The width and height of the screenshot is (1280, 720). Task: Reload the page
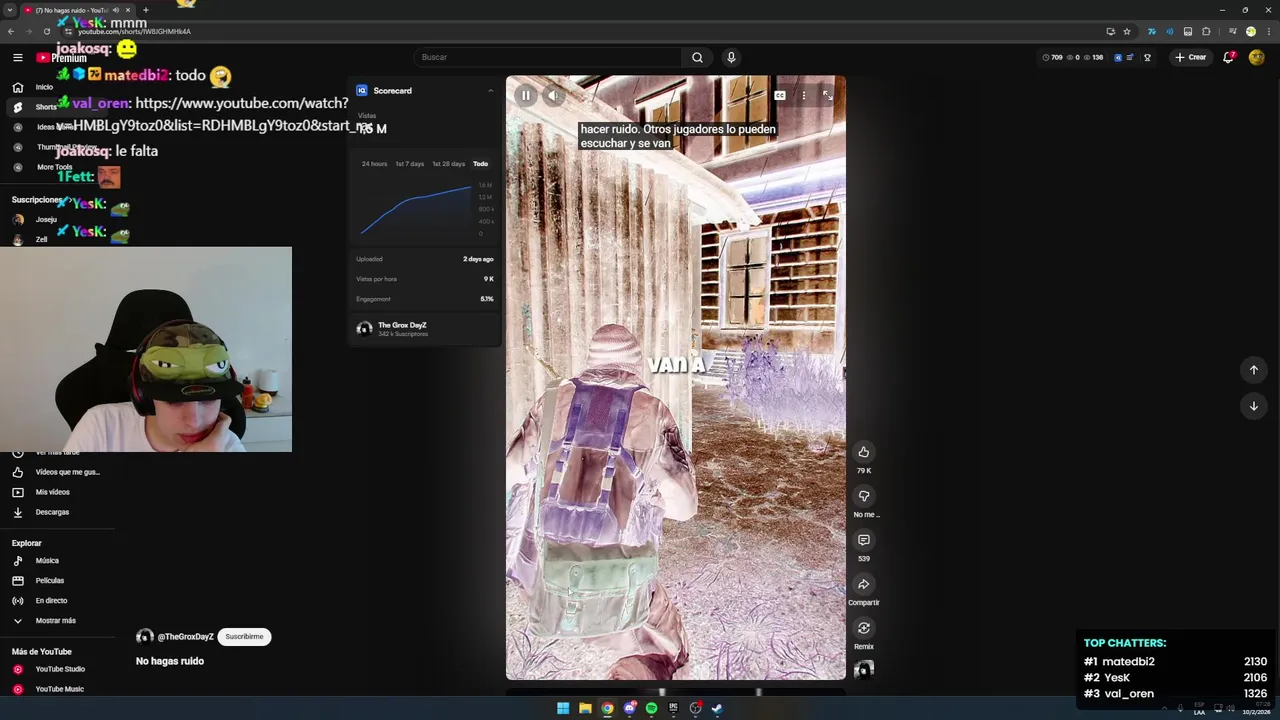tap(46, 31)
